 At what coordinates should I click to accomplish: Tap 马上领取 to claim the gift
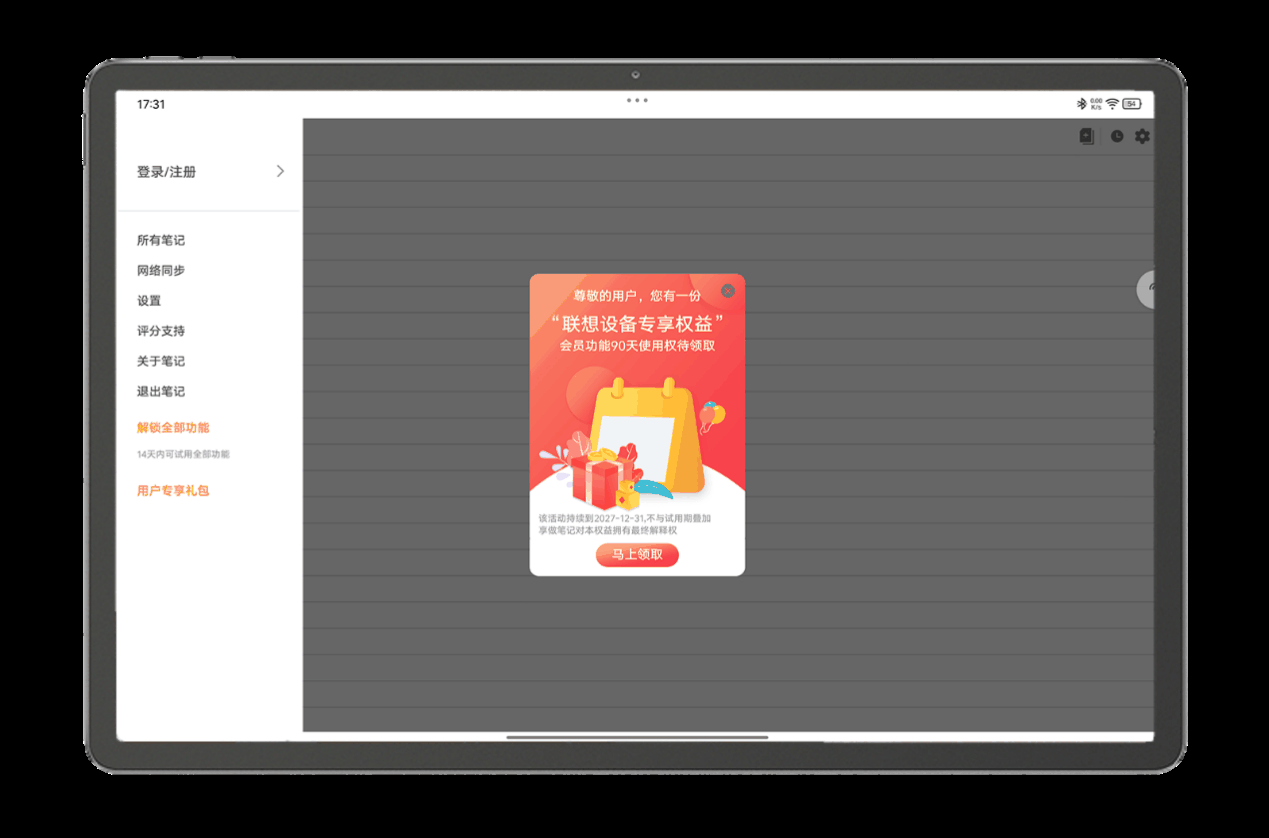637,555
